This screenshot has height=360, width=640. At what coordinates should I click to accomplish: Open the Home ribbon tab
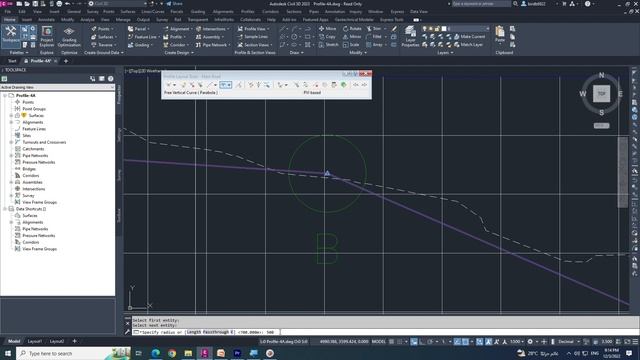(9, 19)
